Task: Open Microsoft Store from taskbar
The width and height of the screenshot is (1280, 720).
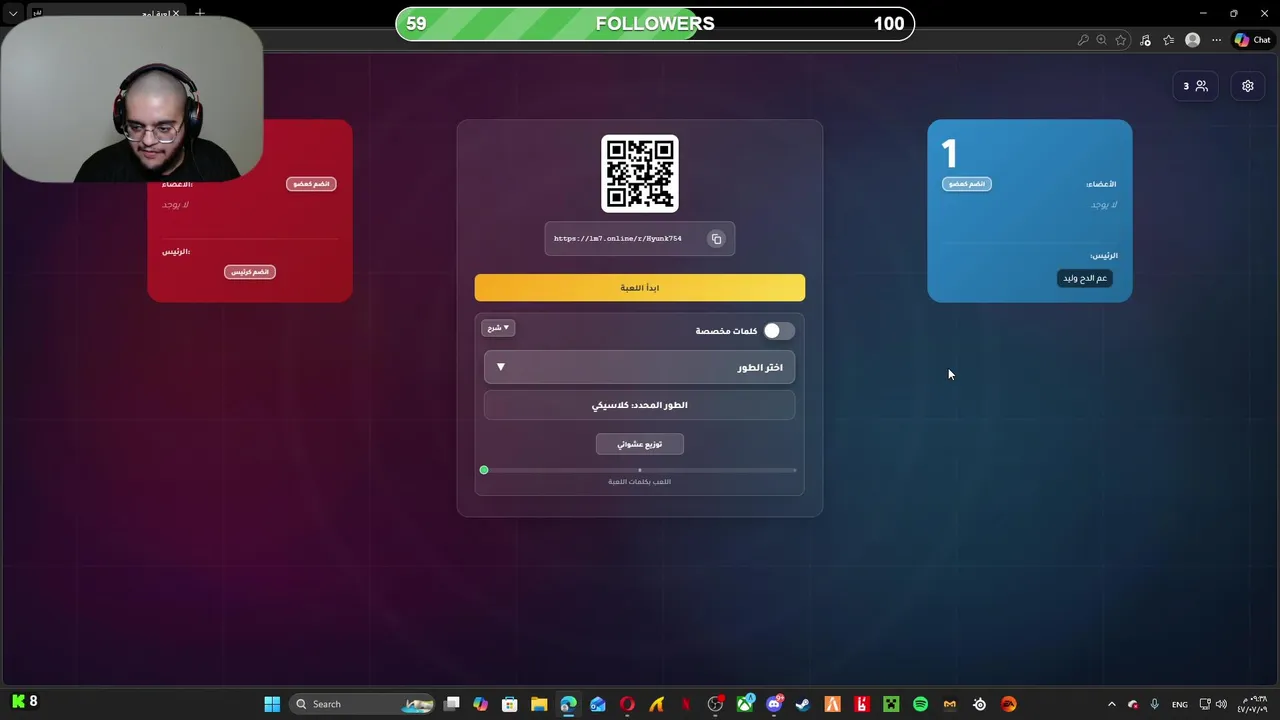Action: pos(510,704)
